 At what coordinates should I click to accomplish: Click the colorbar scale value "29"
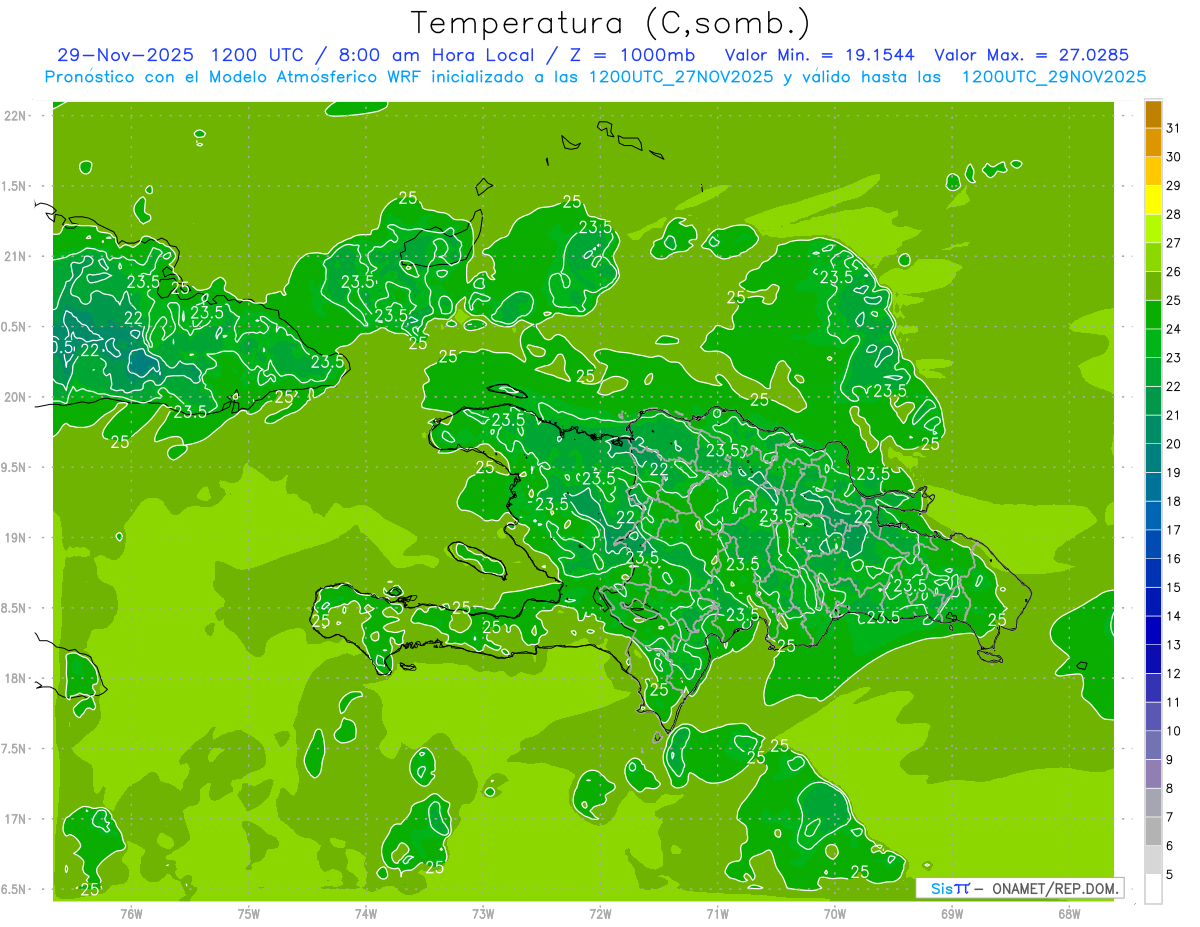[1174, 185]
